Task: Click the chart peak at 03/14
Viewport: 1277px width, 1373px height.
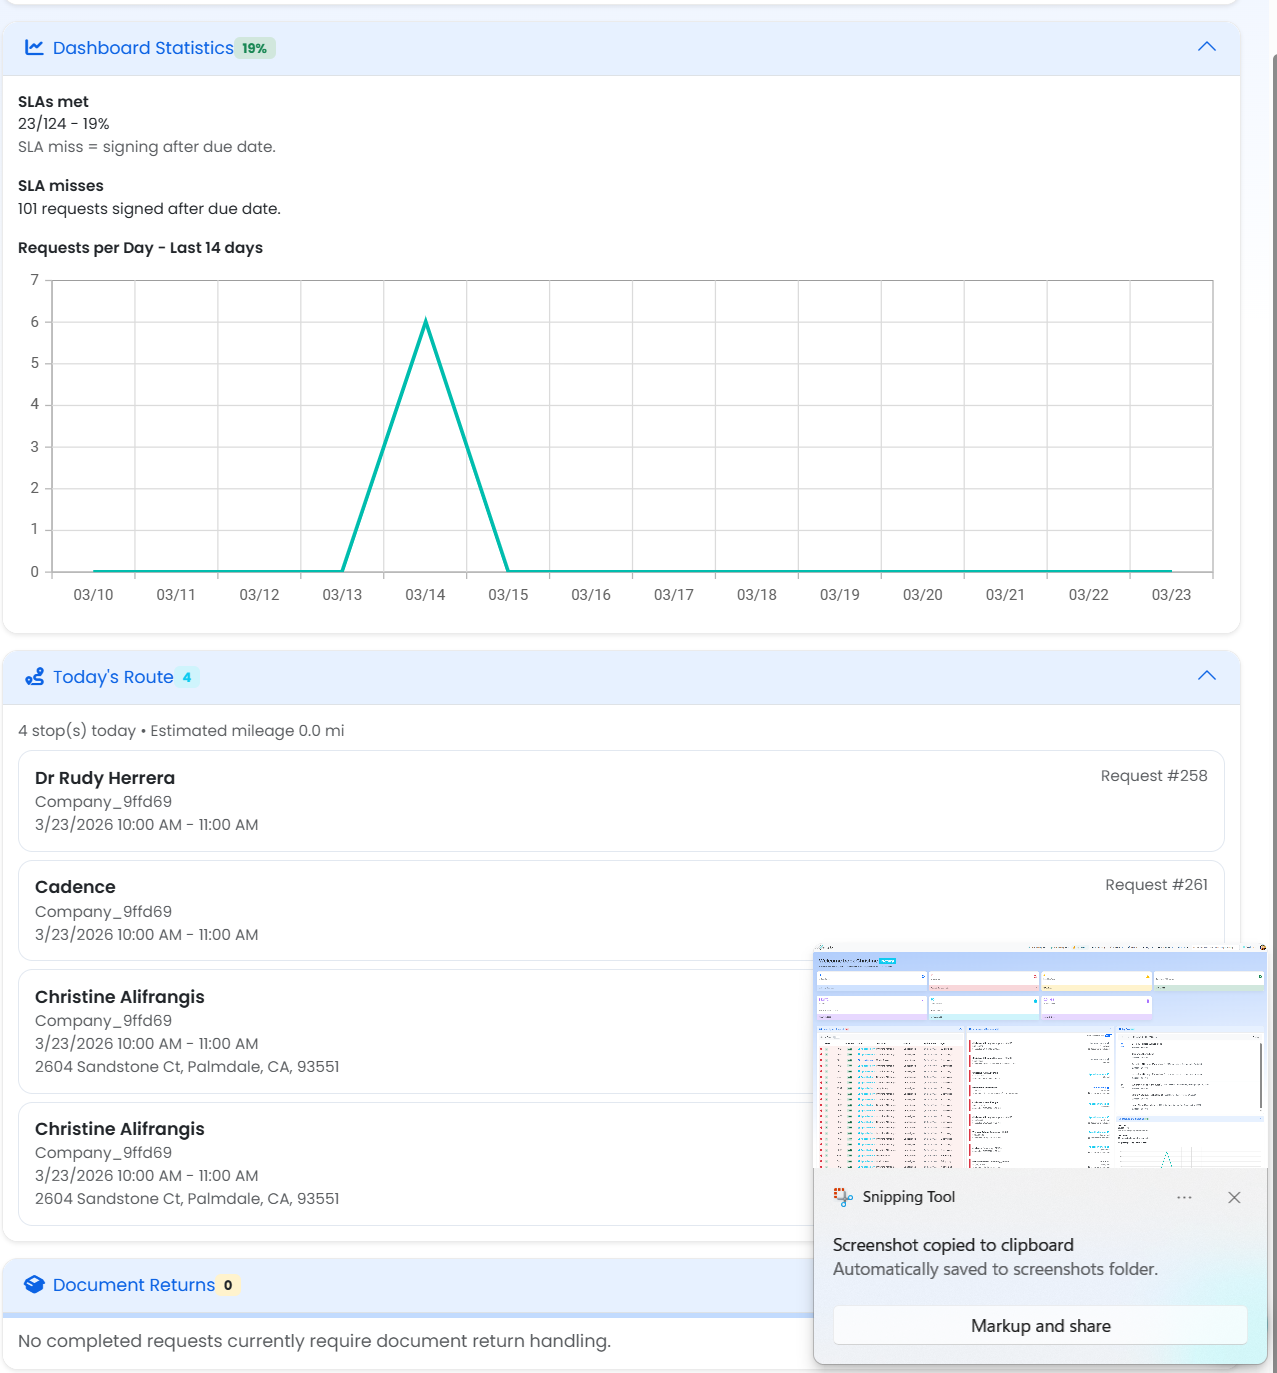Action: (426, 322)
